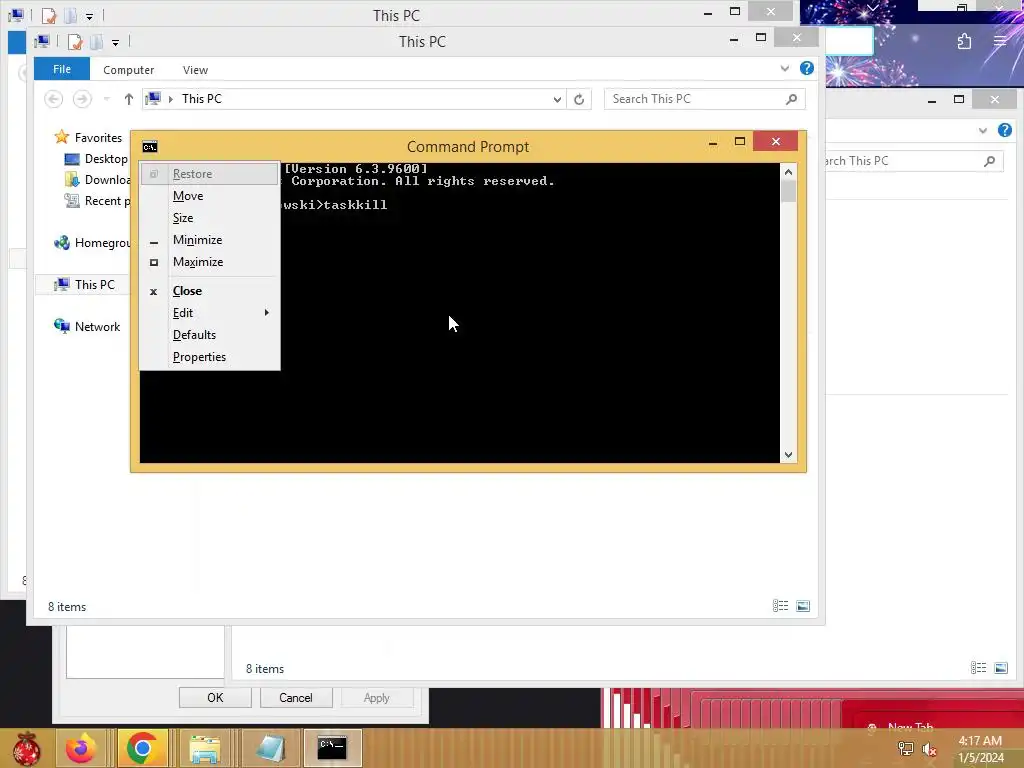Go back with the Back arrow
This screenshot has width=1024, height=768.
(x=54, y=99)
